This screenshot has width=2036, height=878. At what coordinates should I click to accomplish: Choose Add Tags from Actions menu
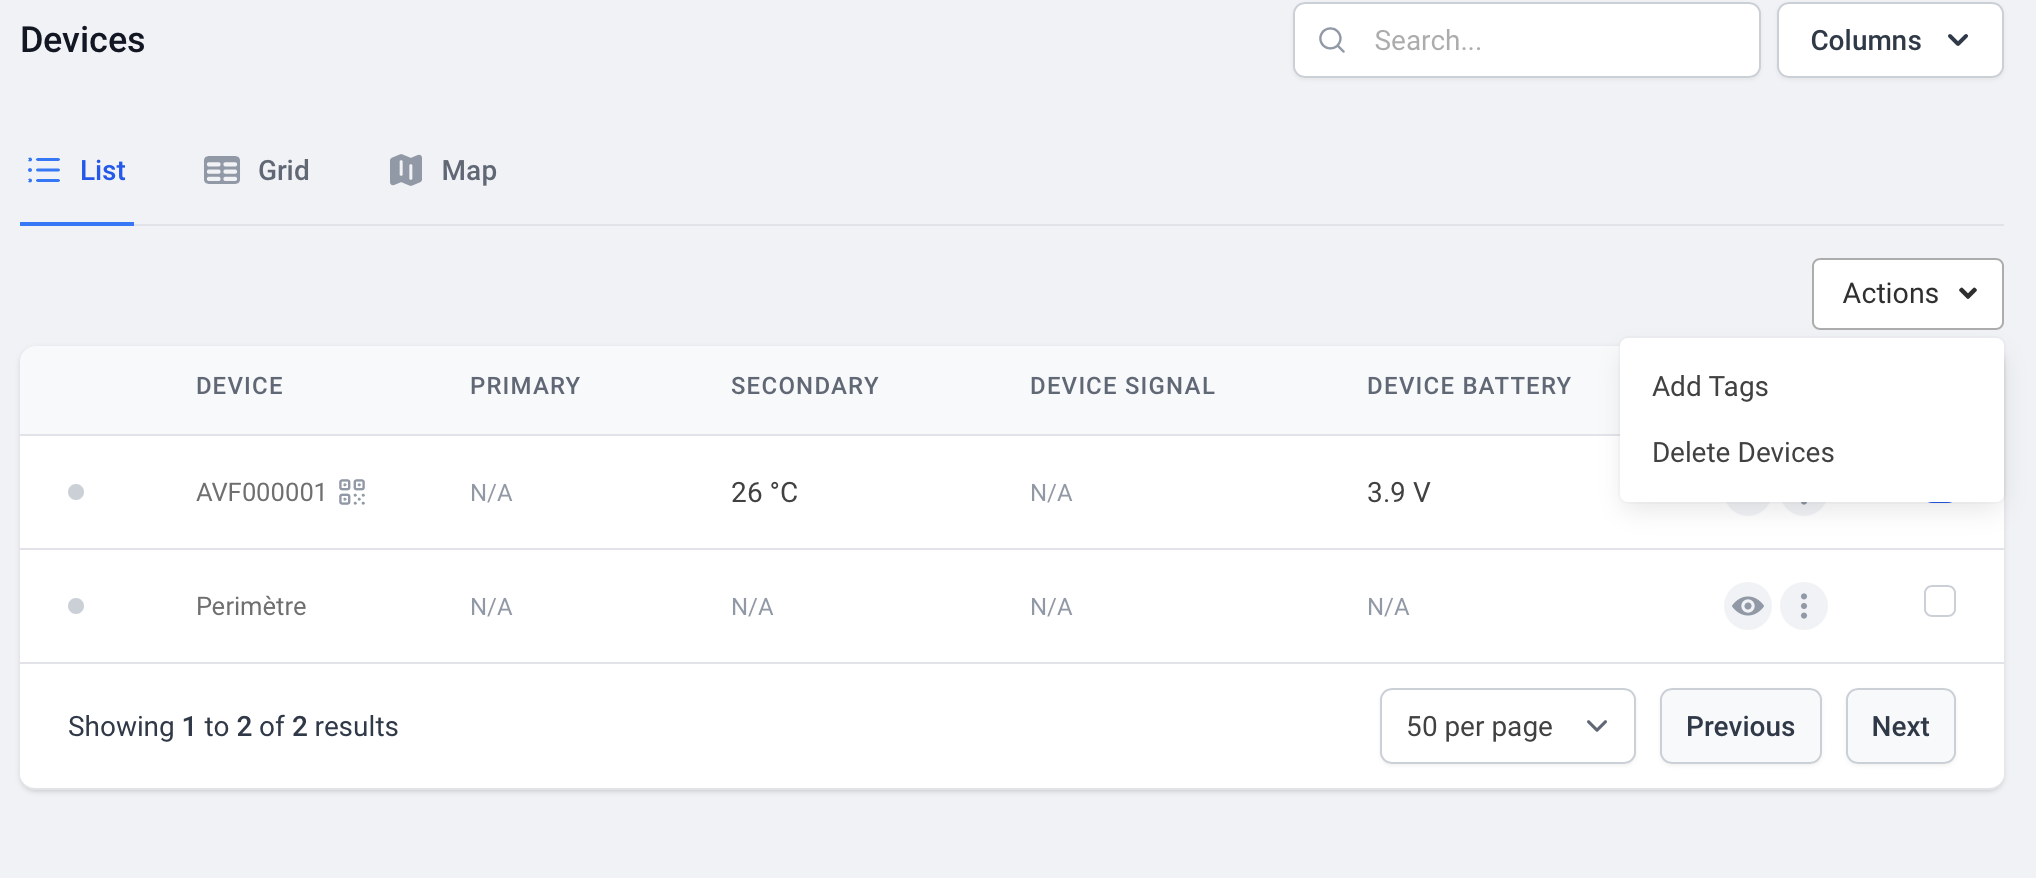(1710, 386)
